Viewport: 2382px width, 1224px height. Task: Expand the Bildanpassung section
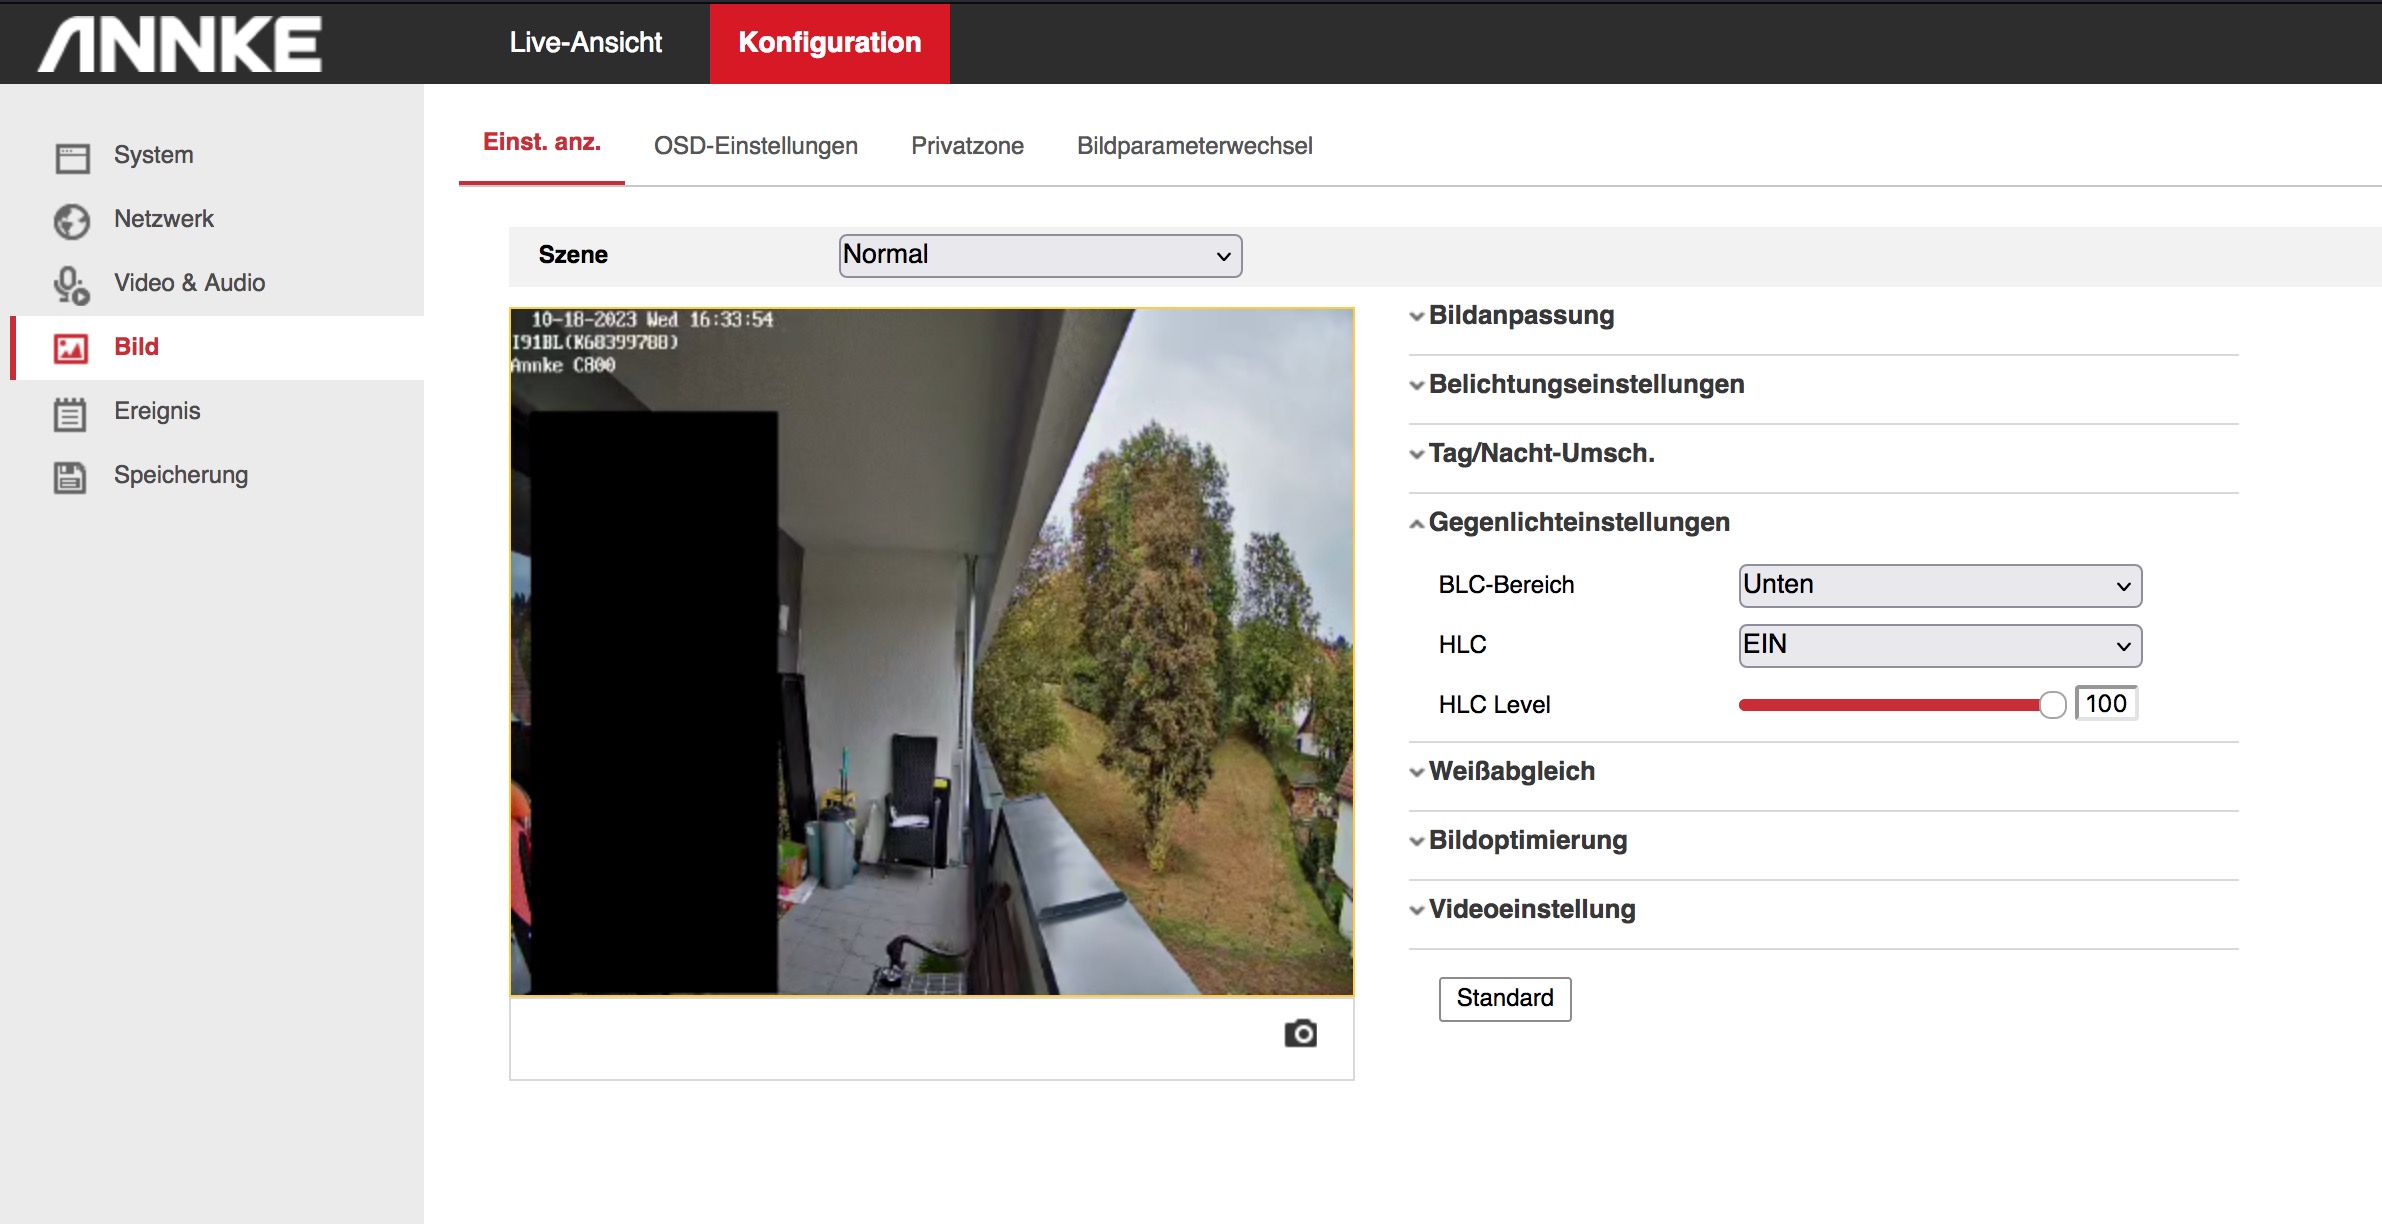click(x=1520, y=316)
